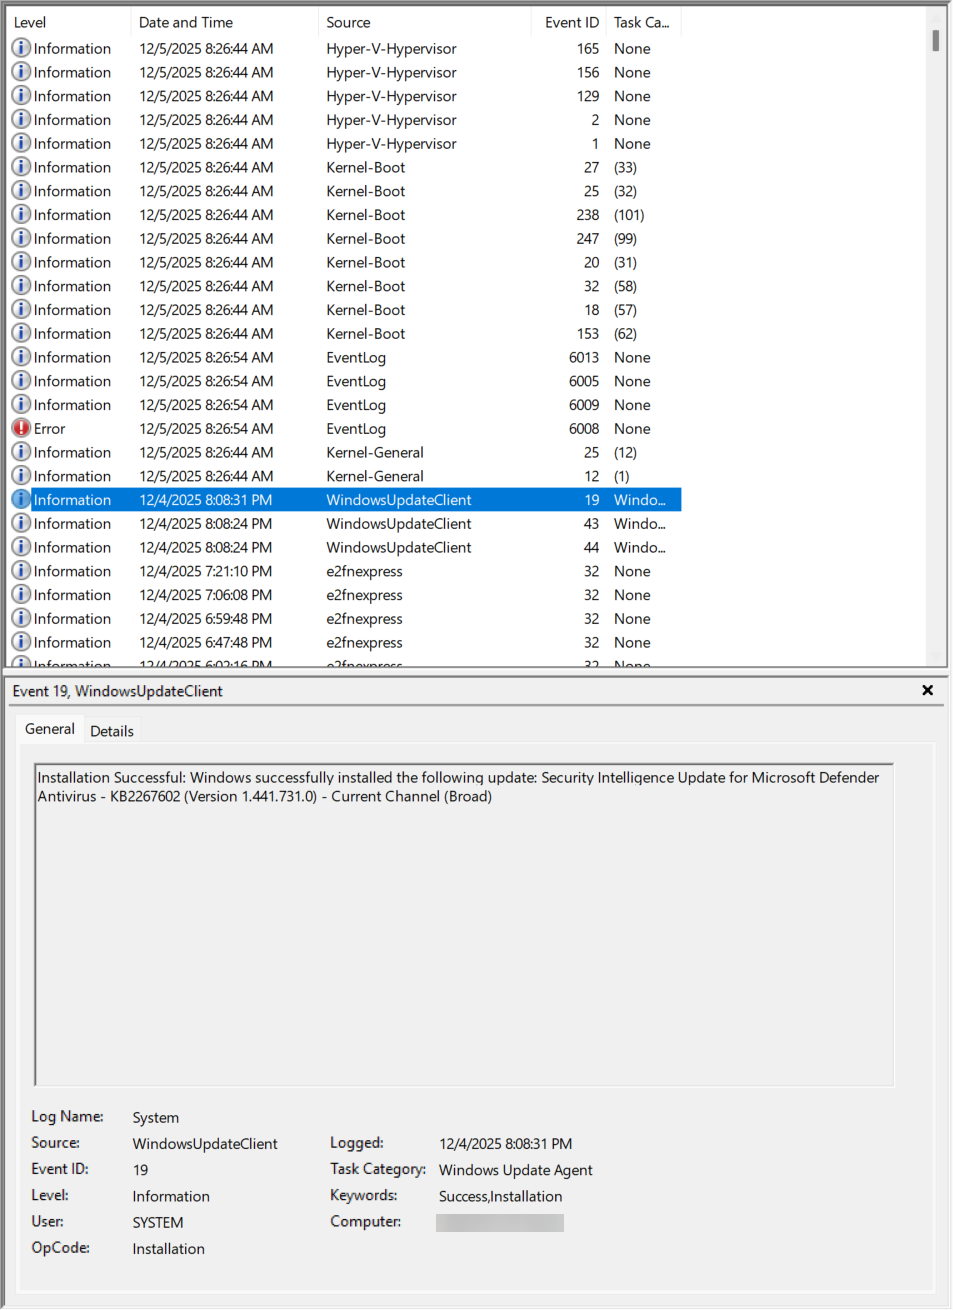The image size is (953, 1310).
Task: Sort events by the Source column header
Action: point(350,21)
